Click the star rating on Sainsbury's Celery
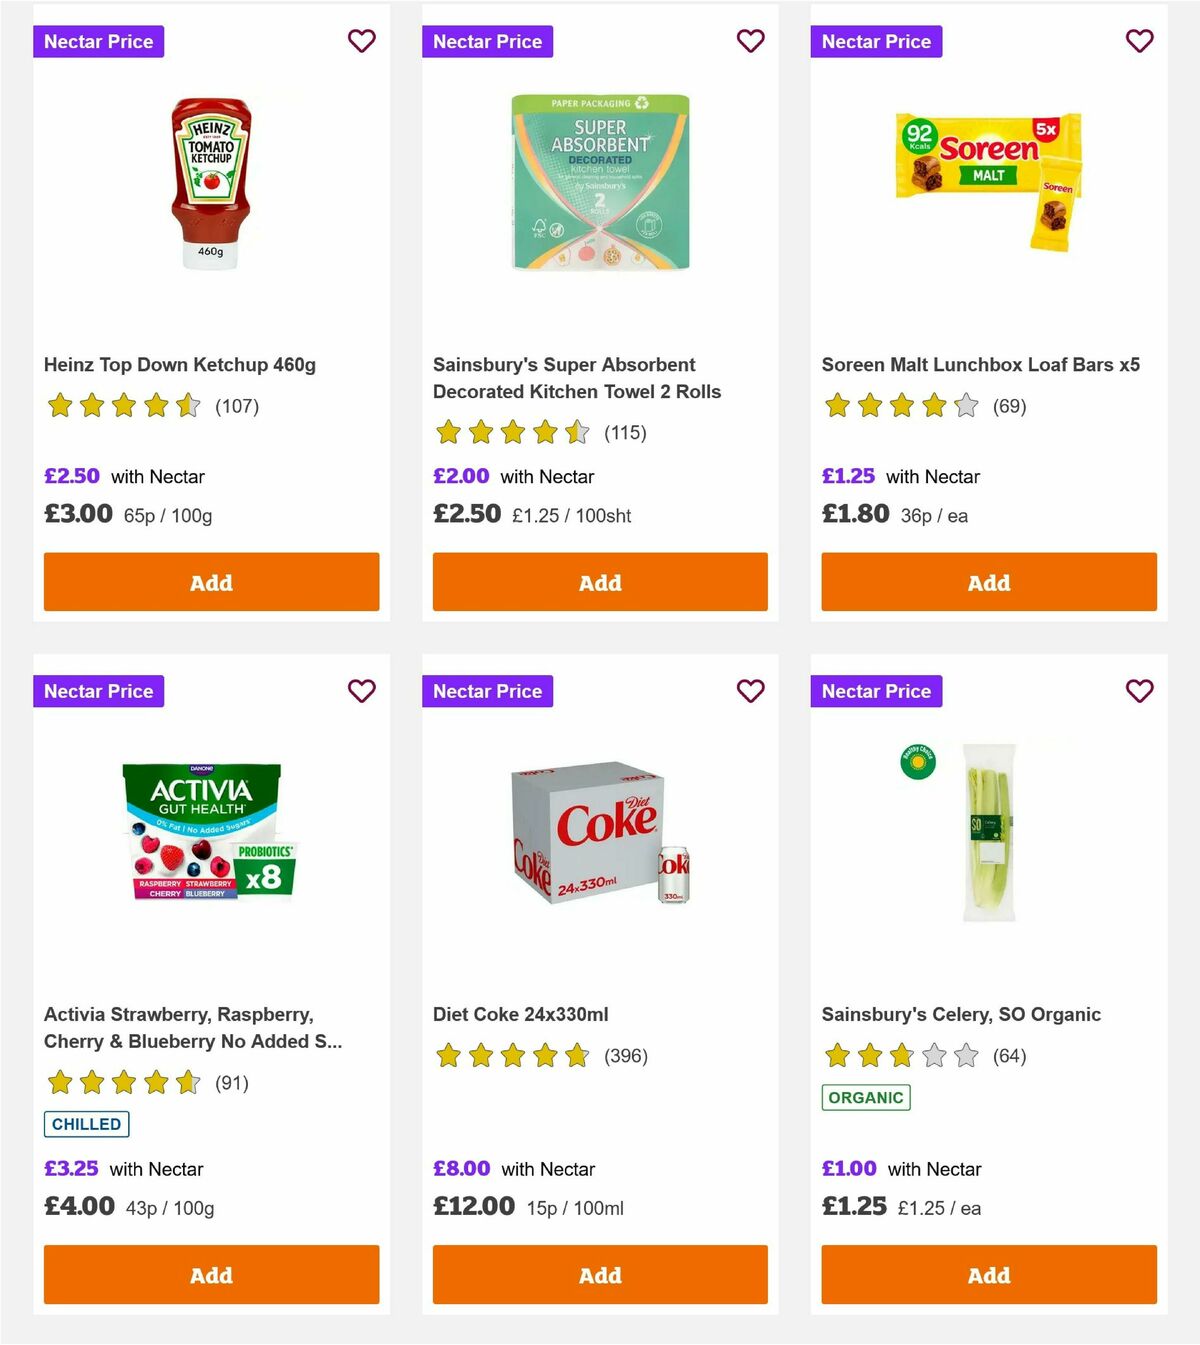The height and width of the screenshot is (1345, 1200). (x=900, y=1055)
